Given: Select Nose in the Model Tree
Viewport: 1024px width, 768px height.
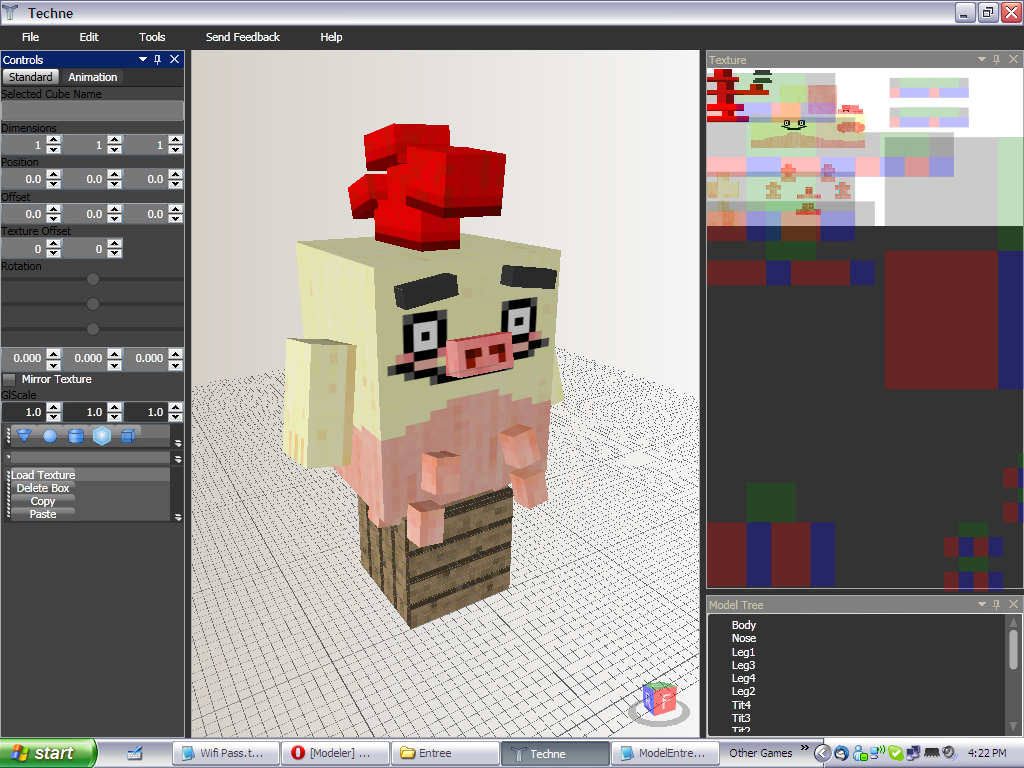Looking at the screenshot, I should [744, 638].
